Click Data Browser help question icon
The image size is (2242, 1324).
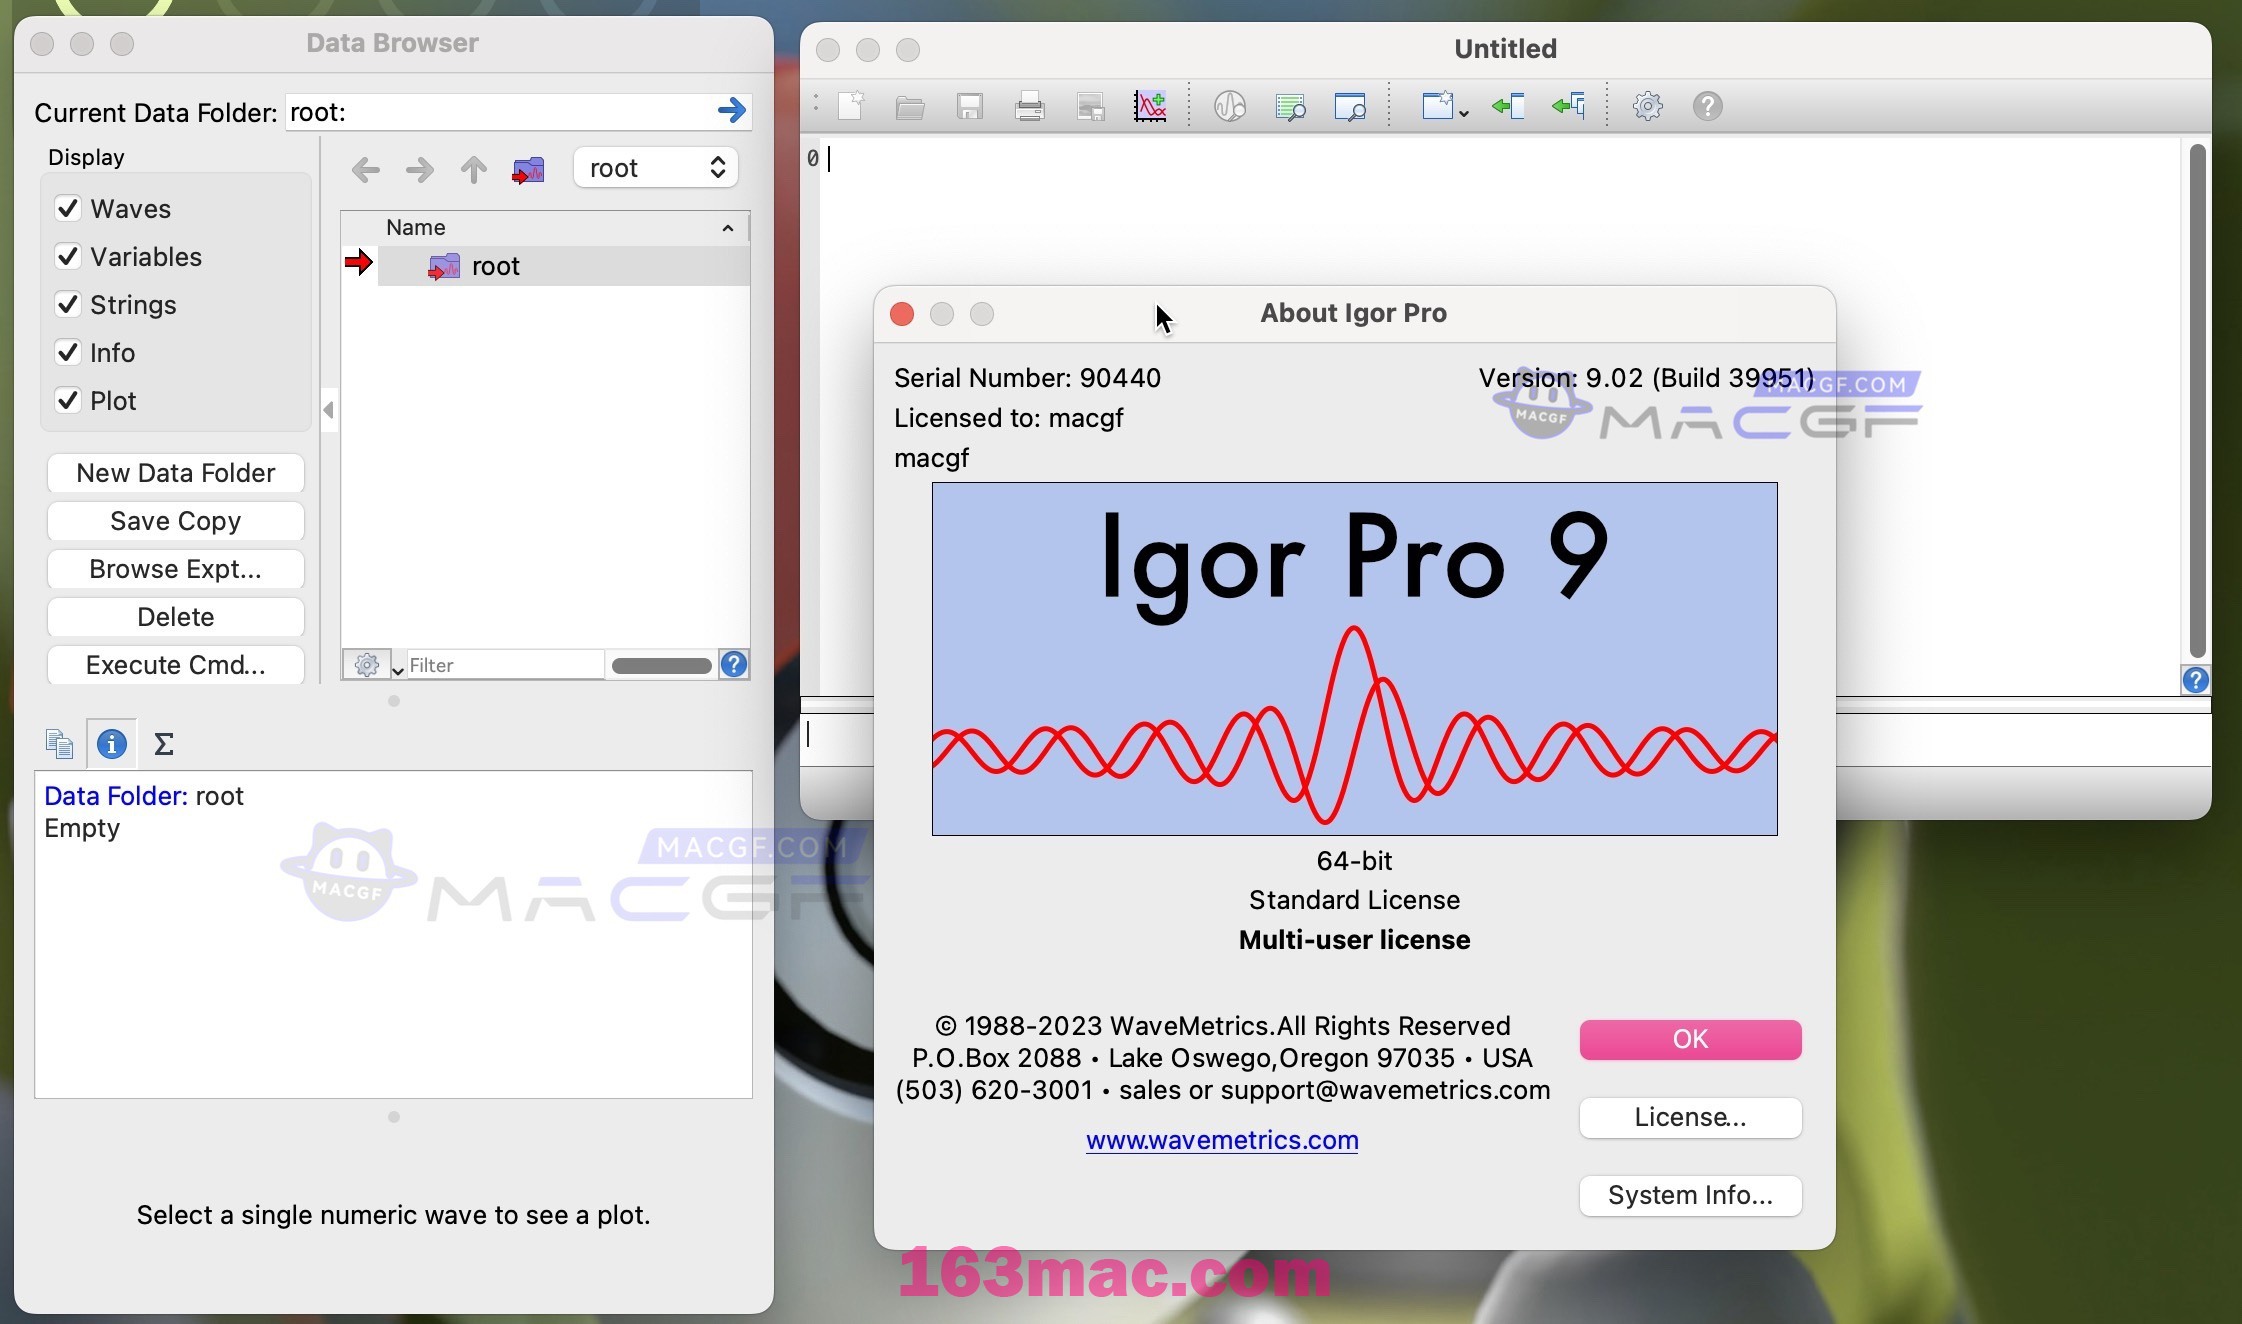(734, 664)
